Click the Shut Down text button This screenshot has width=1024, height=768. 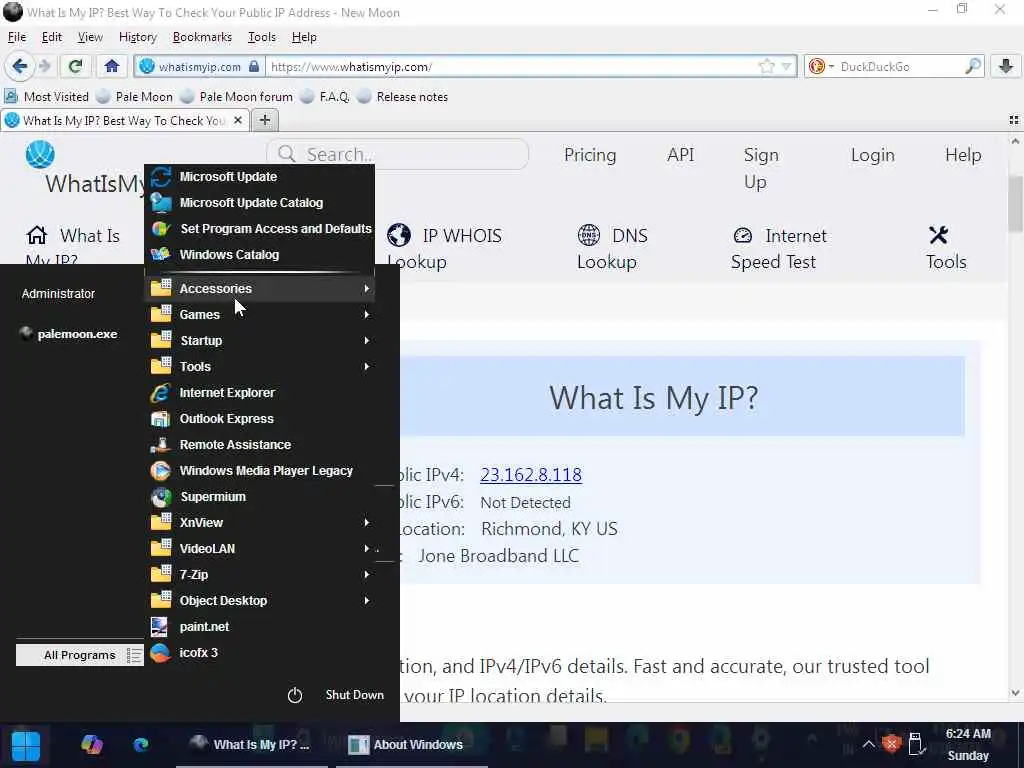point(355,695)
